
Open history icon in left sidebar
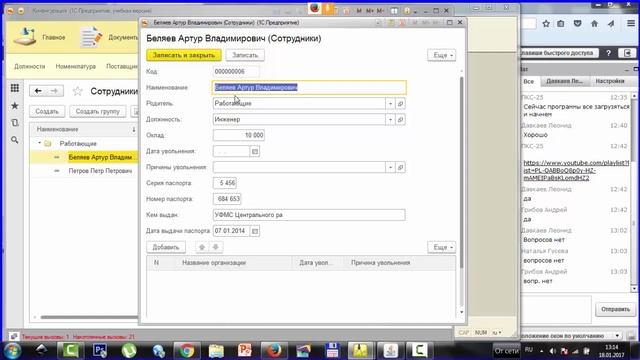(15, 122)
